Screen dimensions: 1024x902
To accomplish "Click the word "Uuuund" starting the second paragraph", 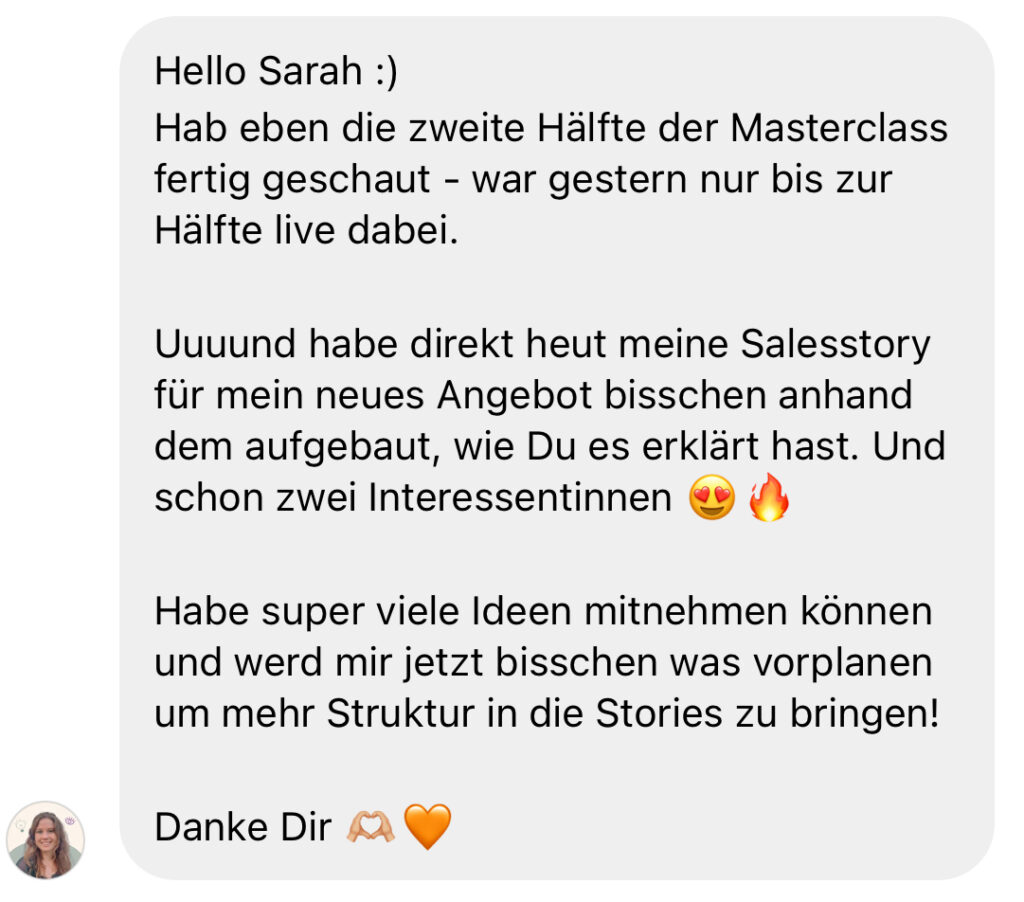I will 225,344.
